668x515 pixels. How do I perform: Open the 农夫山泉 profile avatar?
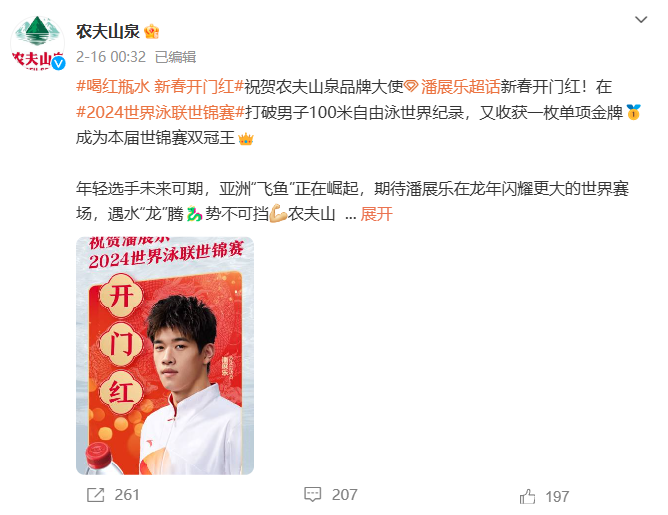coord(37,43)
